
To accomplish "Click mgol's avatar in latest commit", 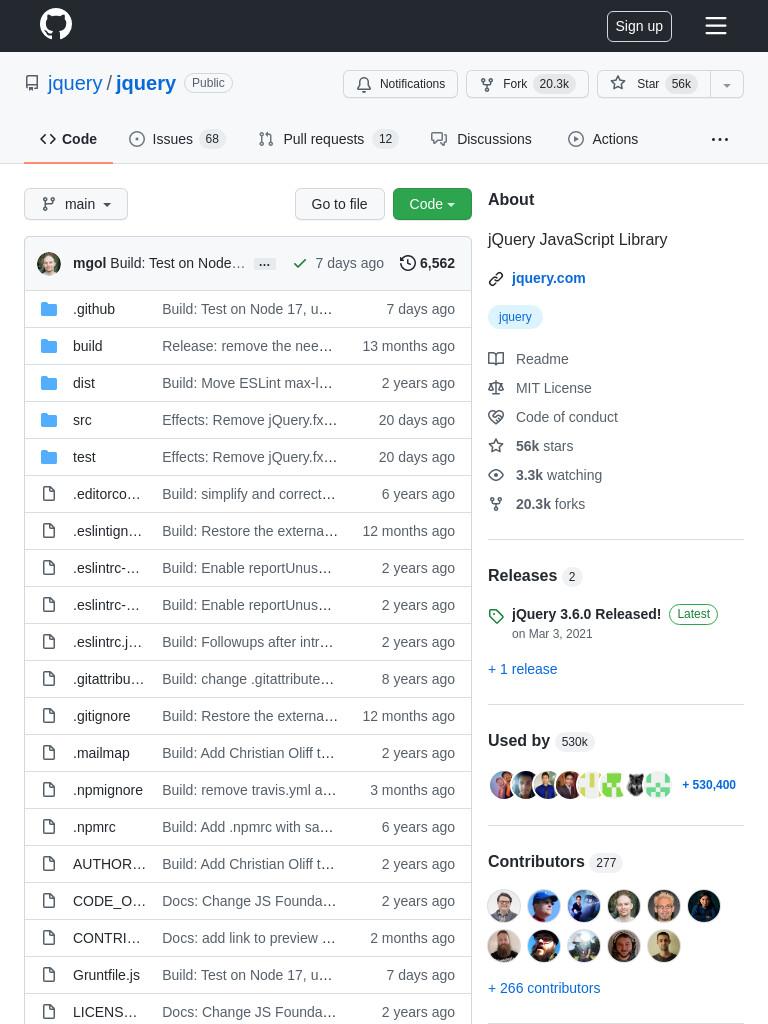I will (49, 263).
